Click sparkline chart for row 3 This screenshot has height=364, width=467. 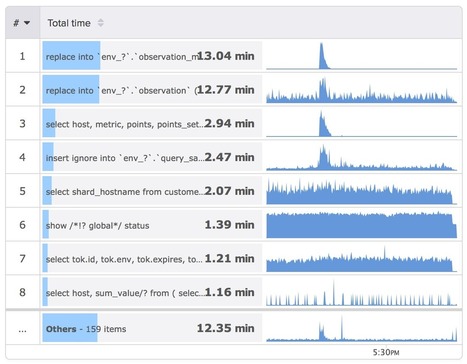click(362, 123)
